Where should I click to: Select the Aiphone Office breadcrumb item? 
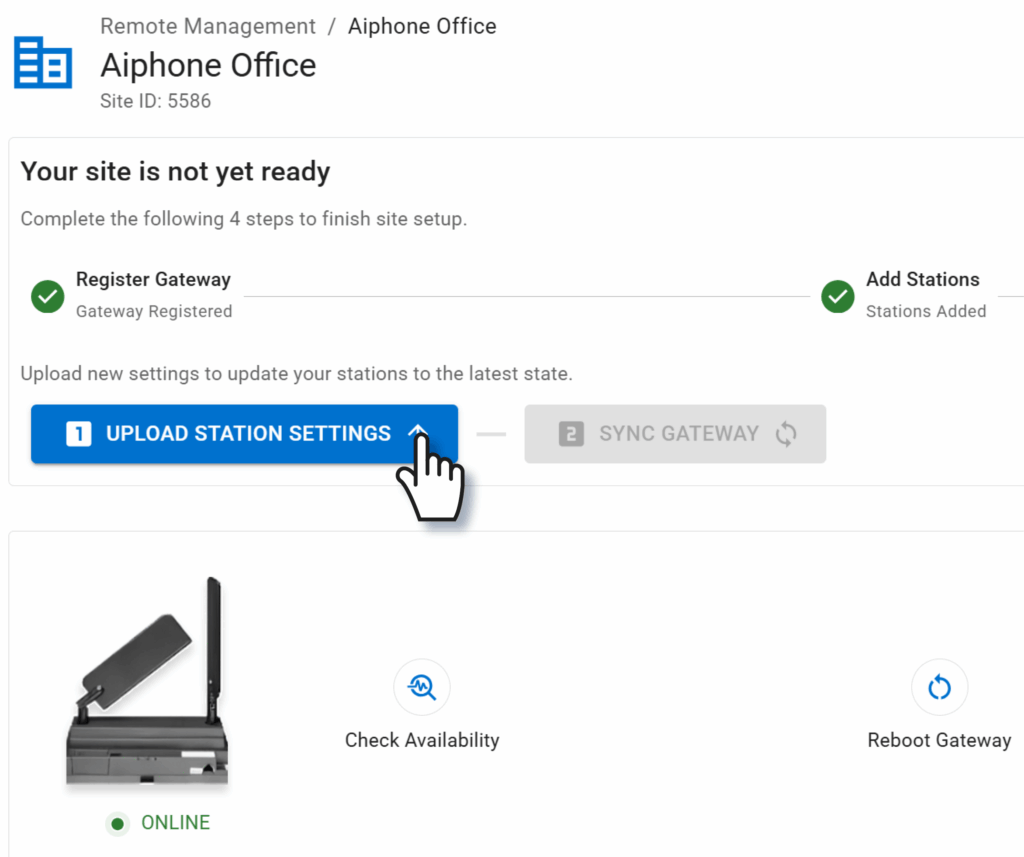click(x=422, y=26)
